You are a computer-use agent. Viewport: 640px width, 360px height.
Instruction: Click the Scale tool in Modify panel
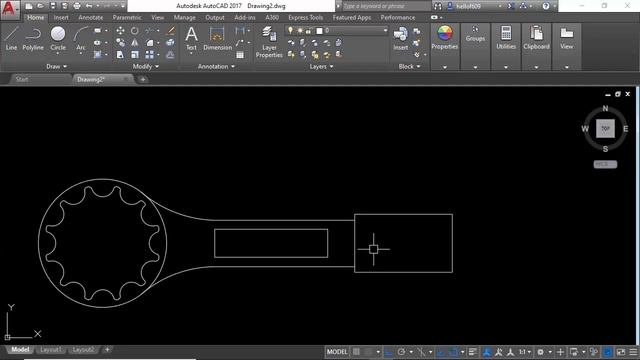135,54
